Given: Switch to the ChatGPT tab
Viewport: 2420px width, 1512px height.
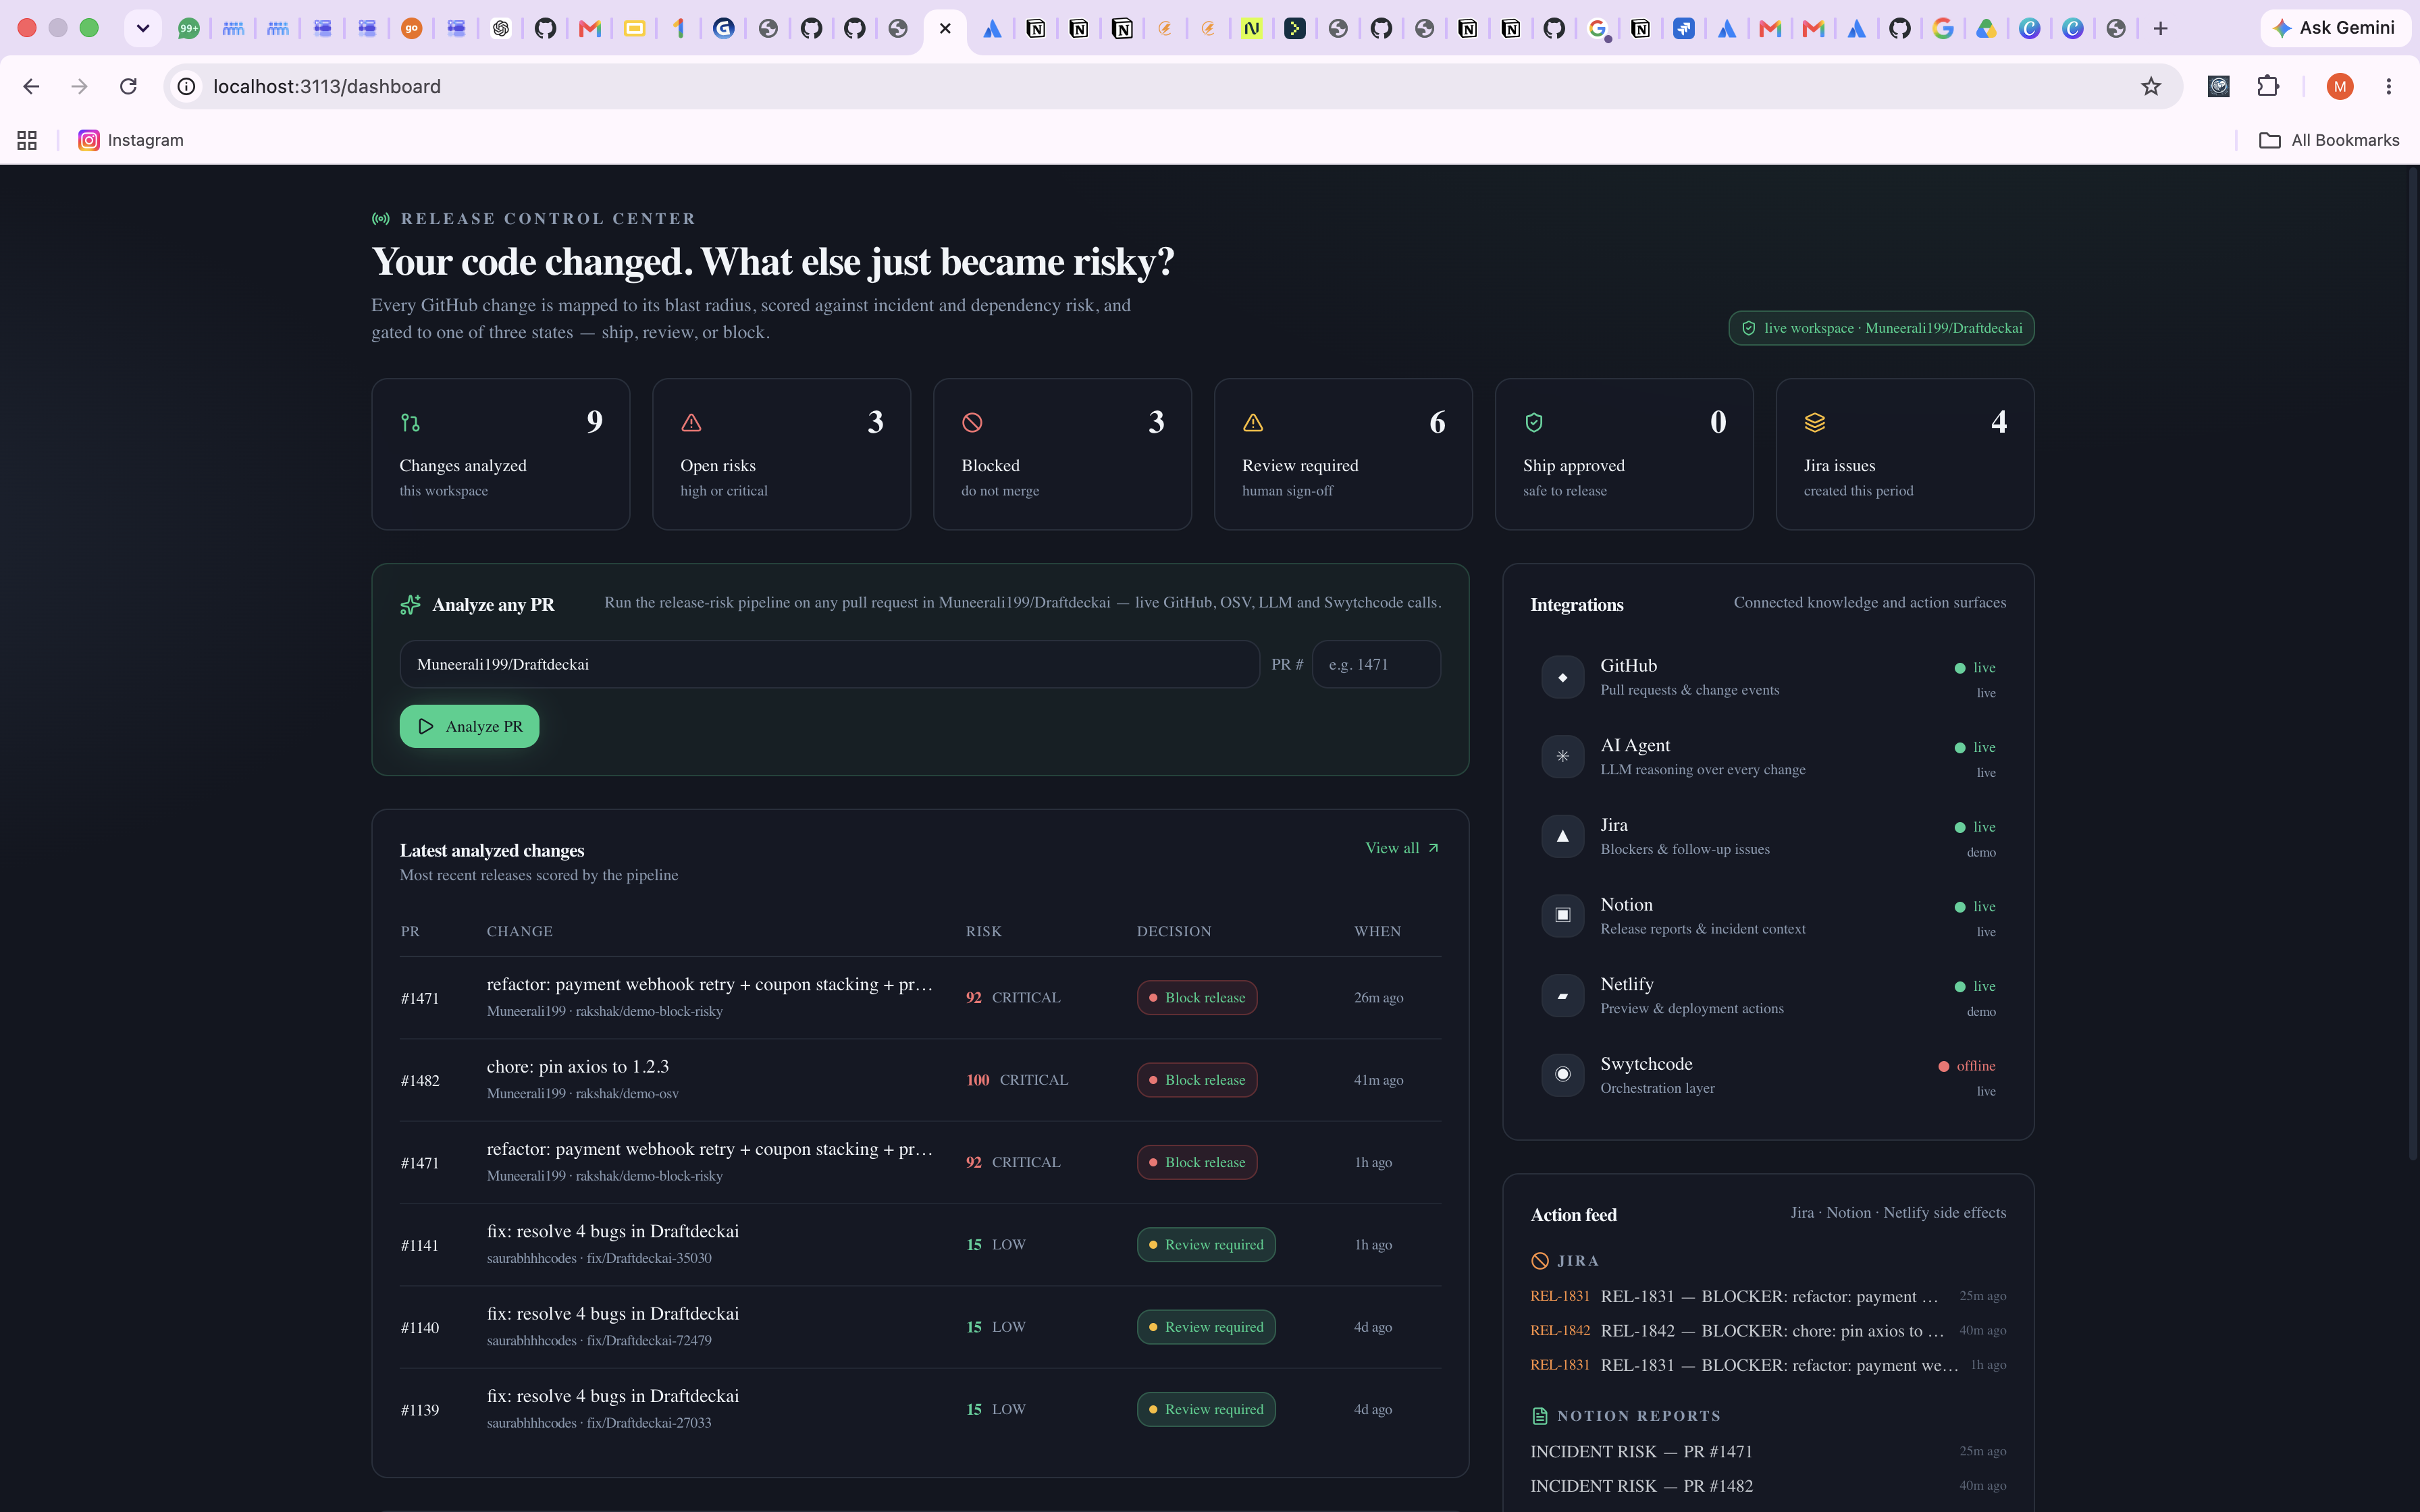Looking at the screenshot, I should [501, 28].
